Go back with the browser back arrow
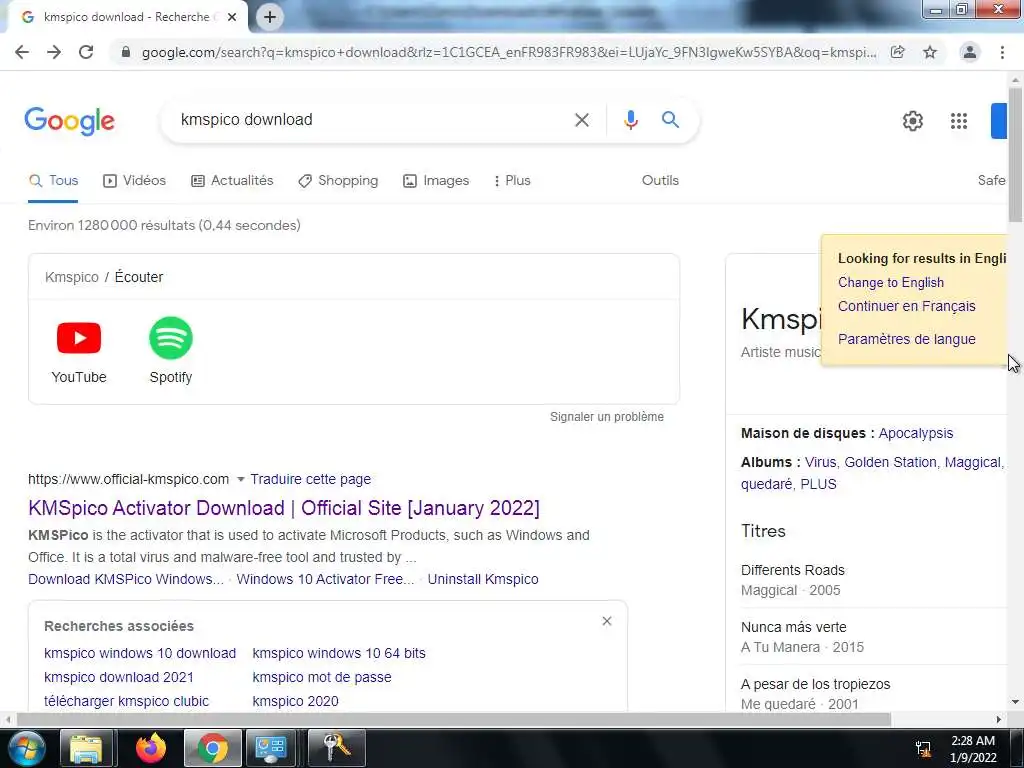Viewport: 1024px width, 768px height. pos(22,52)
